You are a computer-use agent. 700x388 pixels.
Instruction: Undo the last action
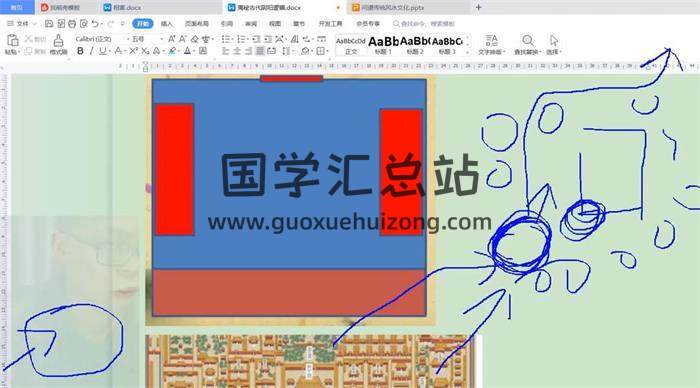coord(95,23)
